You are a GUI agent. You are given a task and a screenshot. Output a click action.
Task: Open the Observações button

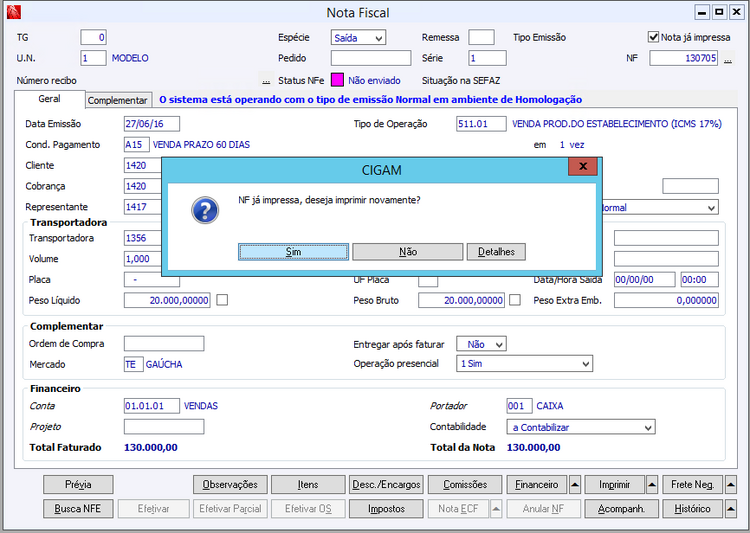230,485
